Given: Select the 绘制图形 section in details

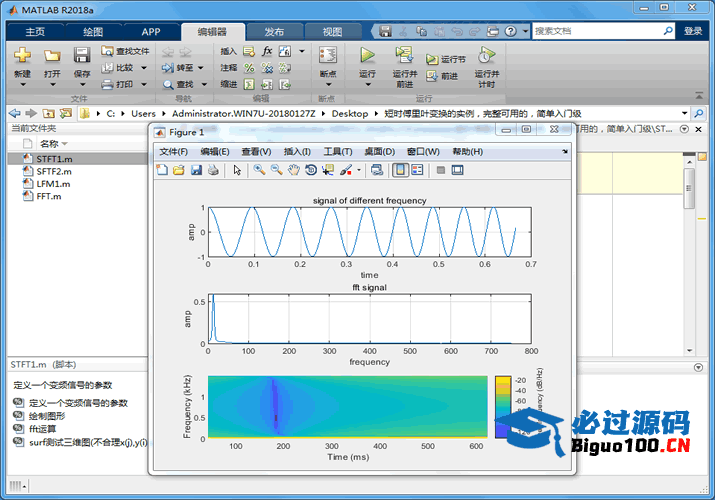Looking at the screenshot, I should (x=47, y=416).
